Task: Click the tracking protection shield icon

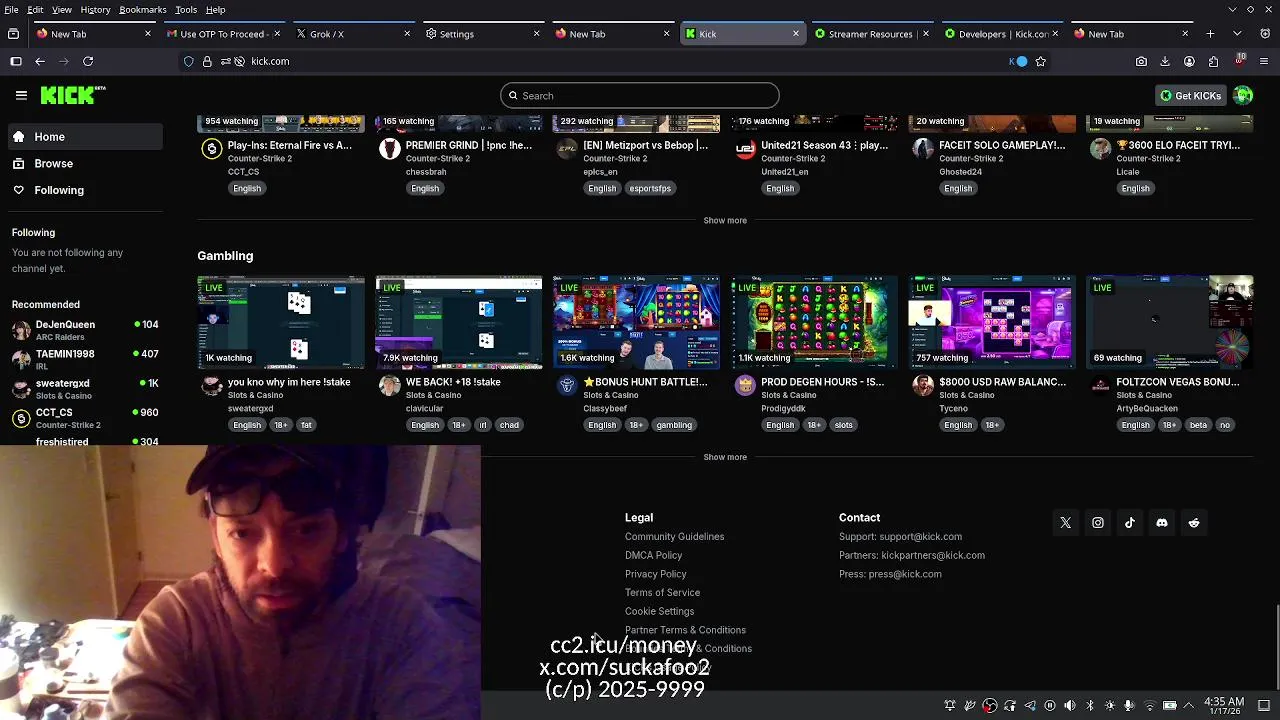Action: 188,61
